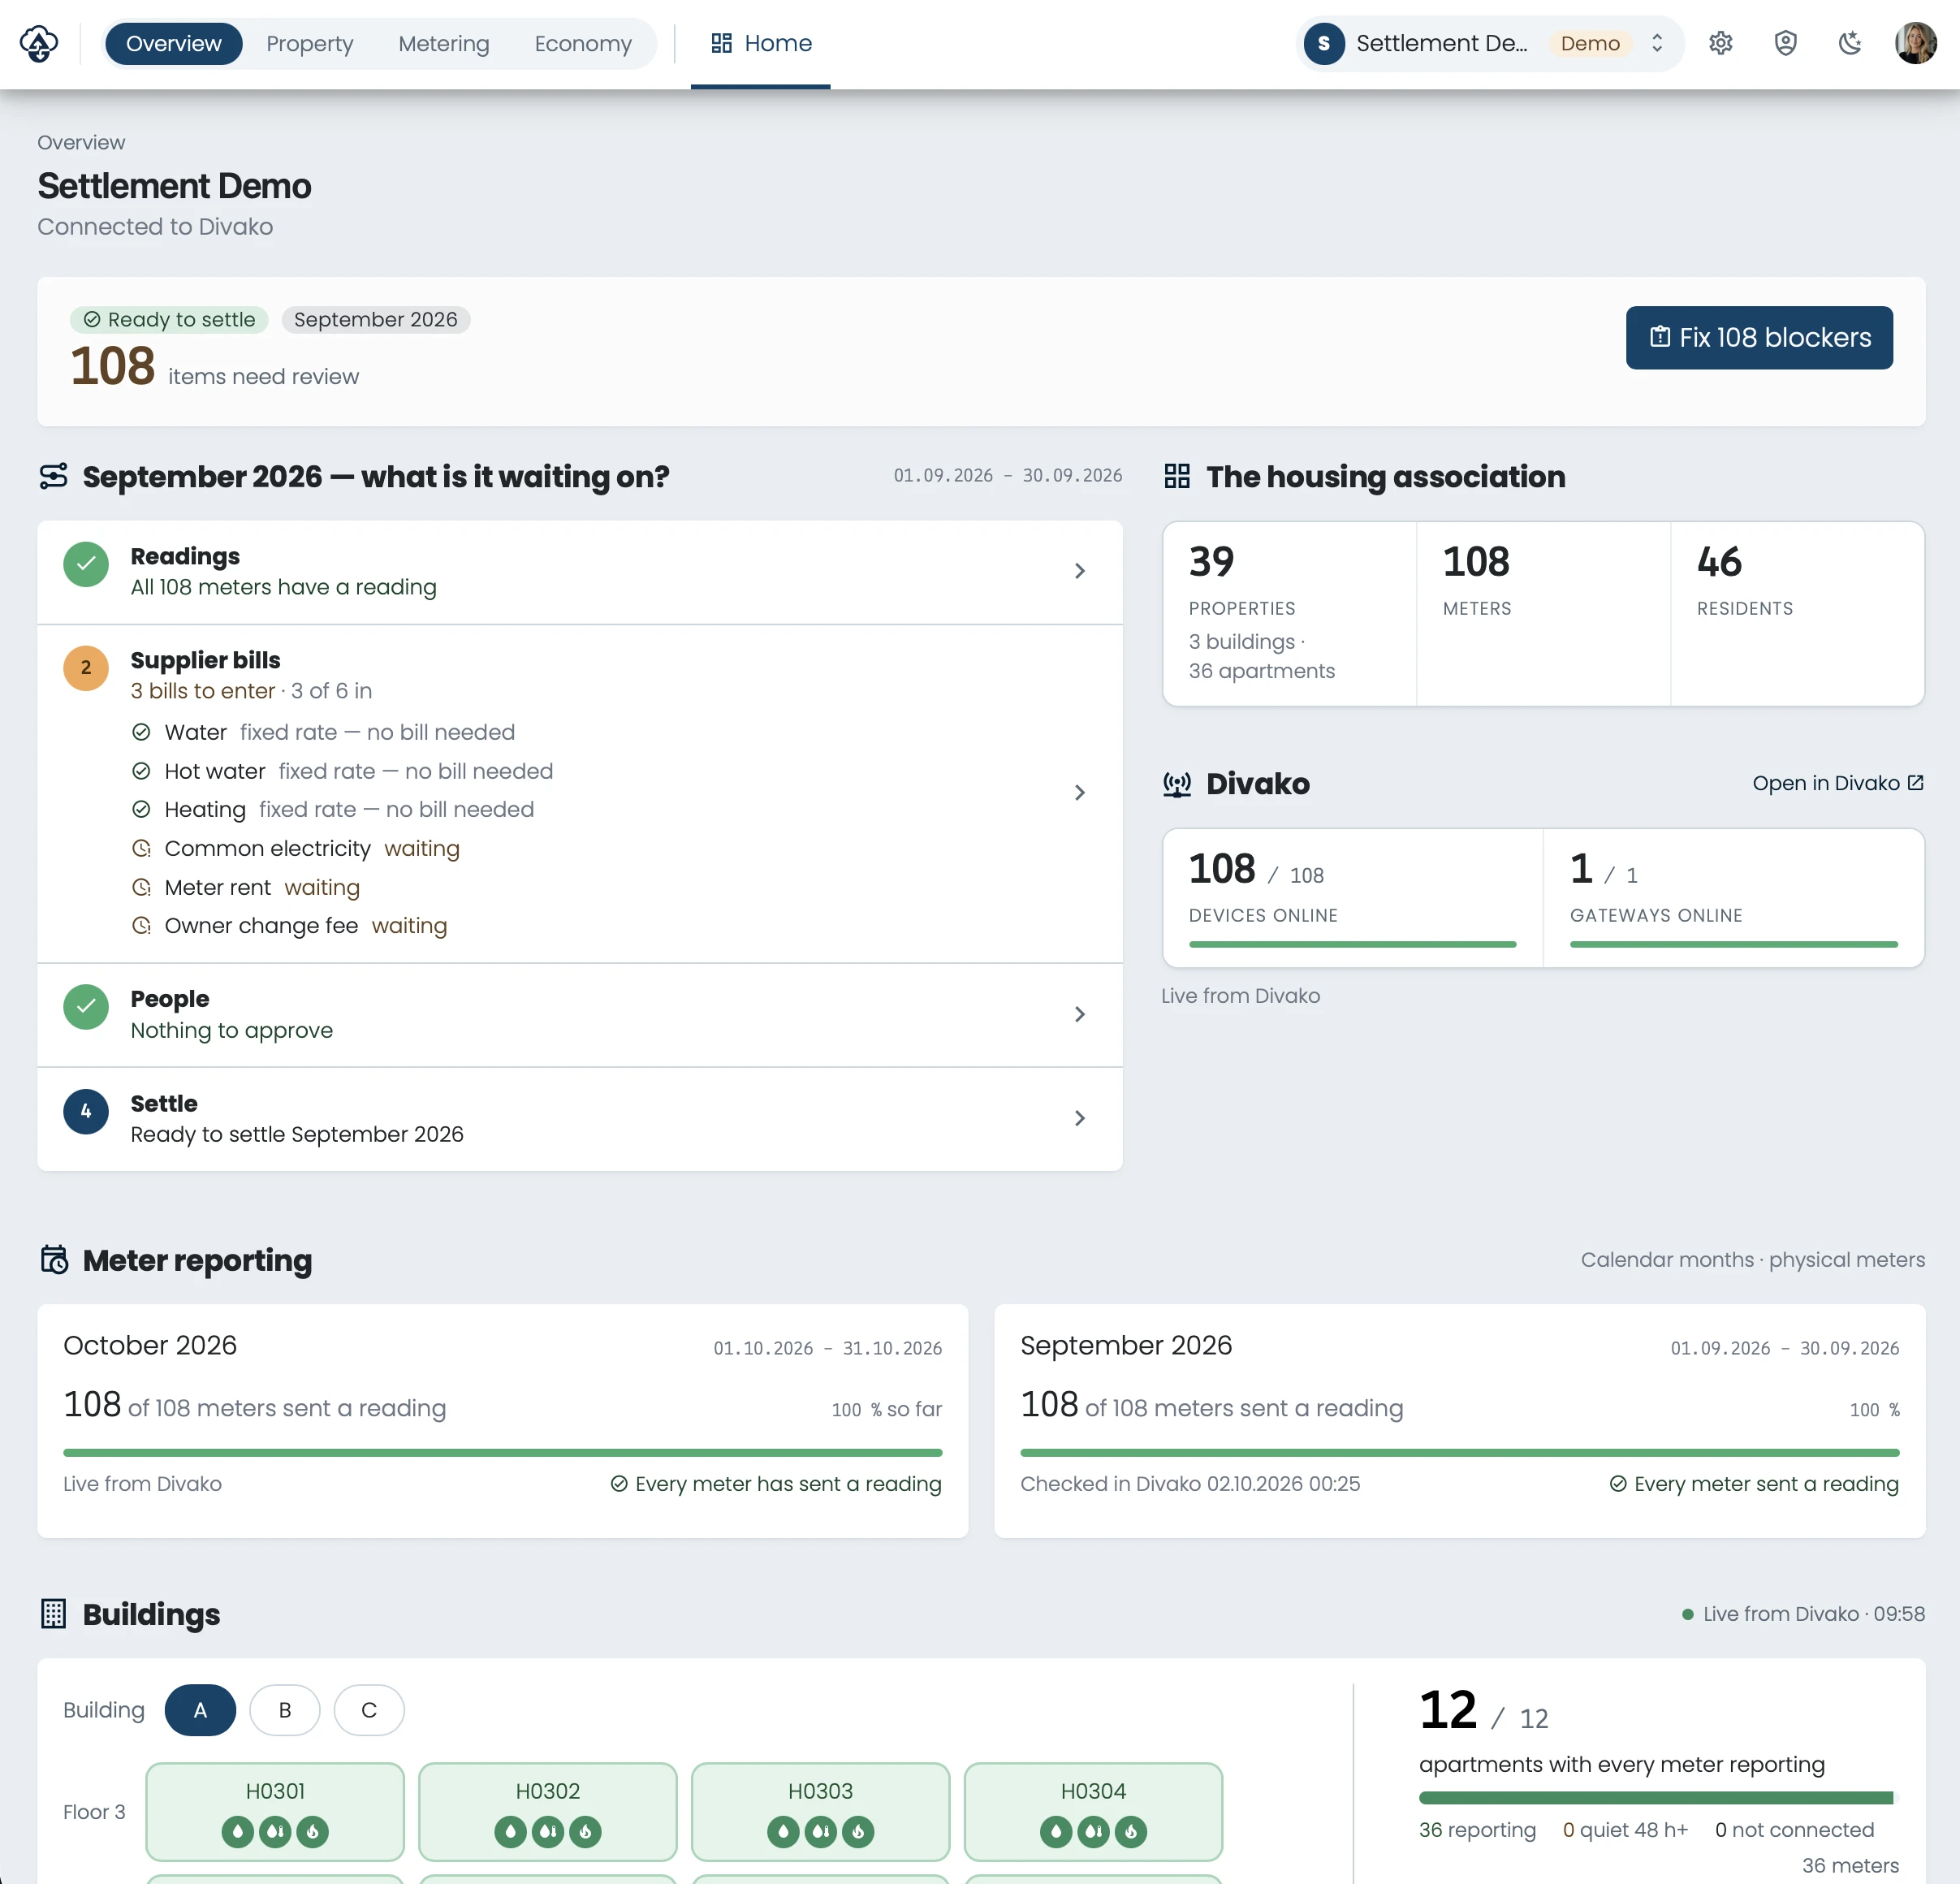Screen dimensions: 1960x1884
Task: Open apartment card H0301
Action: point(275,1811)
